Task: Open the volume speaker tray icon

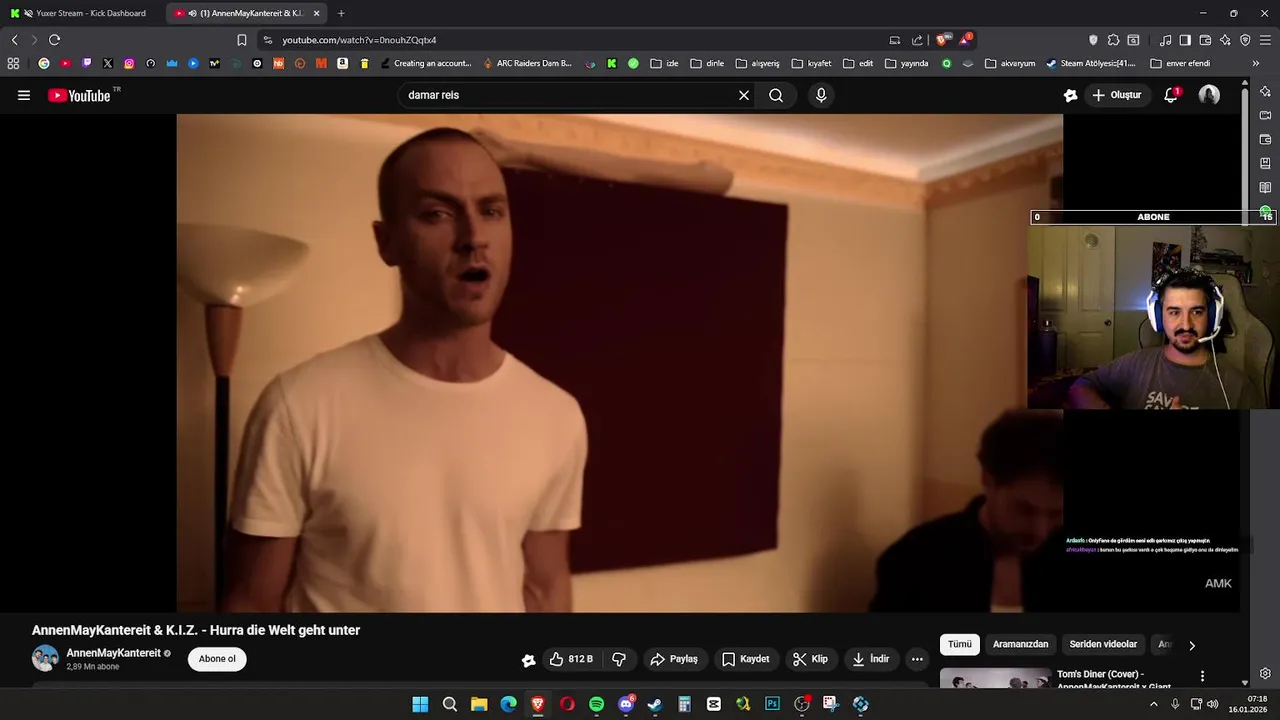Action: (1212, 704)
